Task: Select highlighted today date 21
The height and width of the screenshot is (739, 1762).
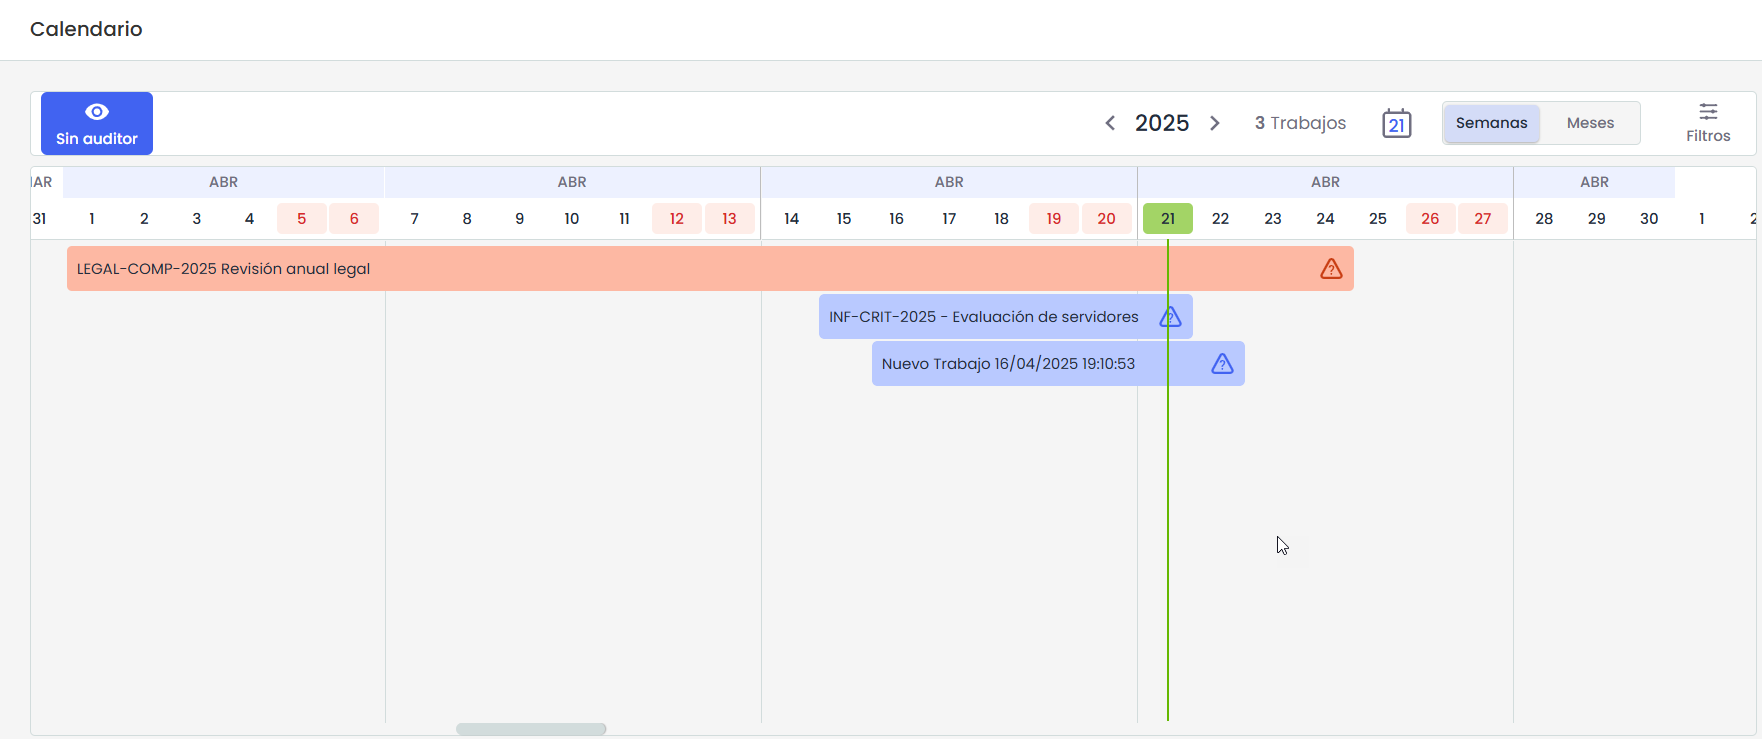Action: tap(1167, 219)
